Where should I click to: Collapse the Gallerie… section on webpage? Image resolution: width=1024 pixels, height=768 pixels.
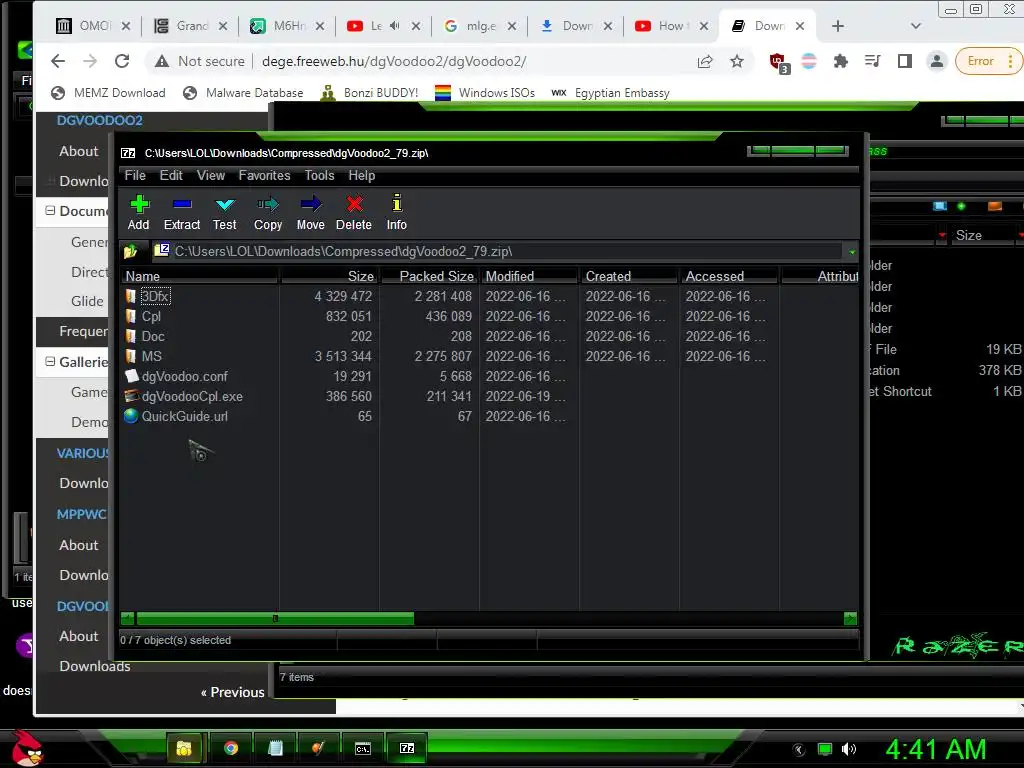point(50,362)
